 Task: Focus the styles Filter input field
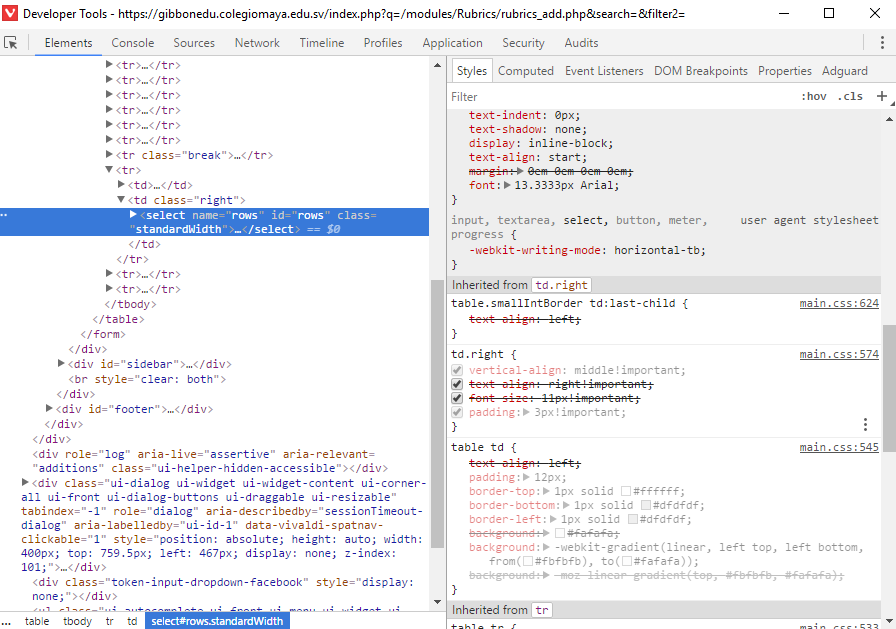(x=622, y=97)
